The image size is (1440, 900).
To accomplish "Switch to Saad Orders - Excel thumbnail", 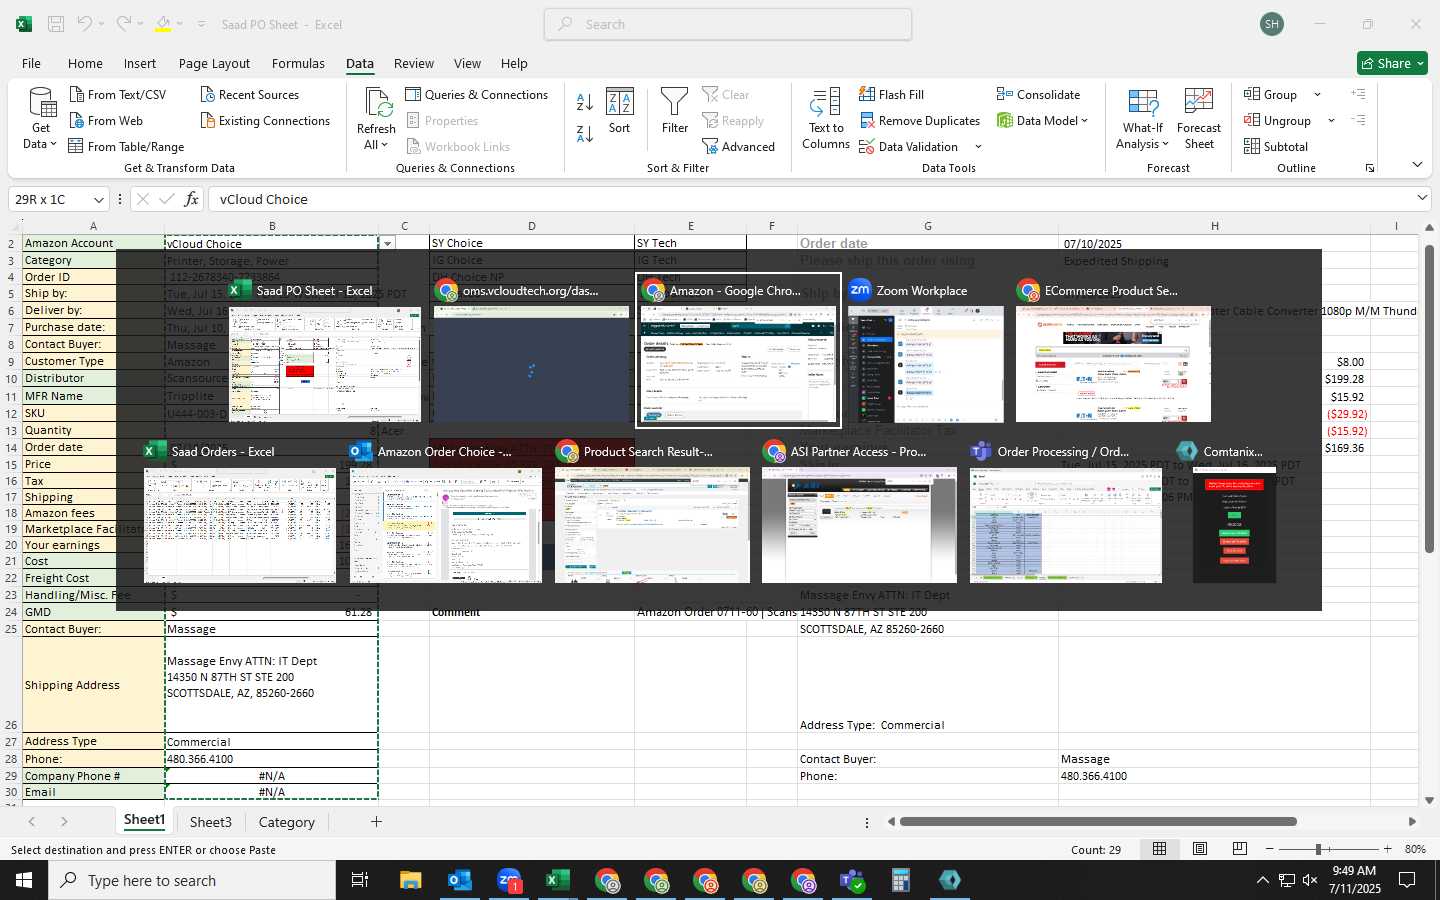I will [239, 511].
